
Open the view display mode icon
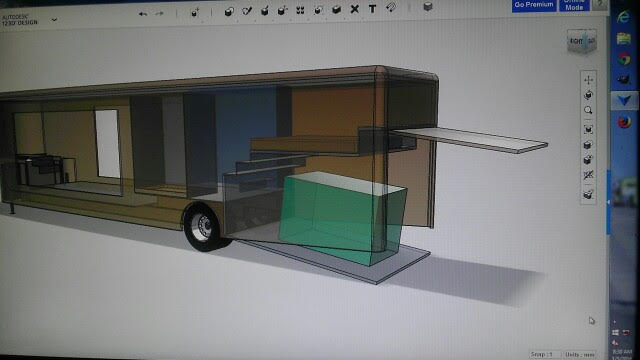tap(588, 145)
